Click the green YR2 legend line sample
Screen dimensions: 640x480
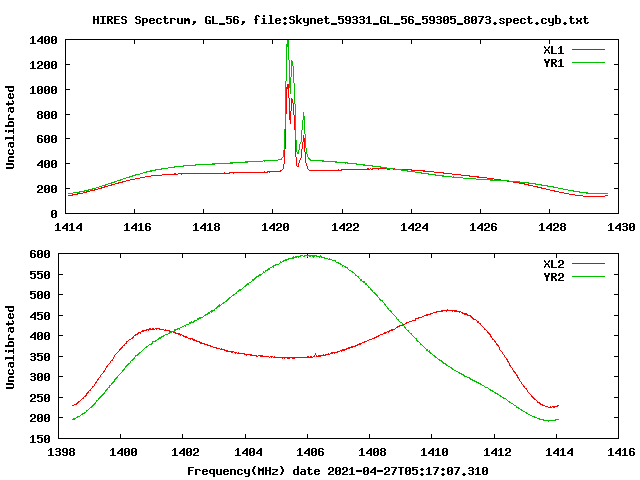pyautogui.click(x=588, y=277)
